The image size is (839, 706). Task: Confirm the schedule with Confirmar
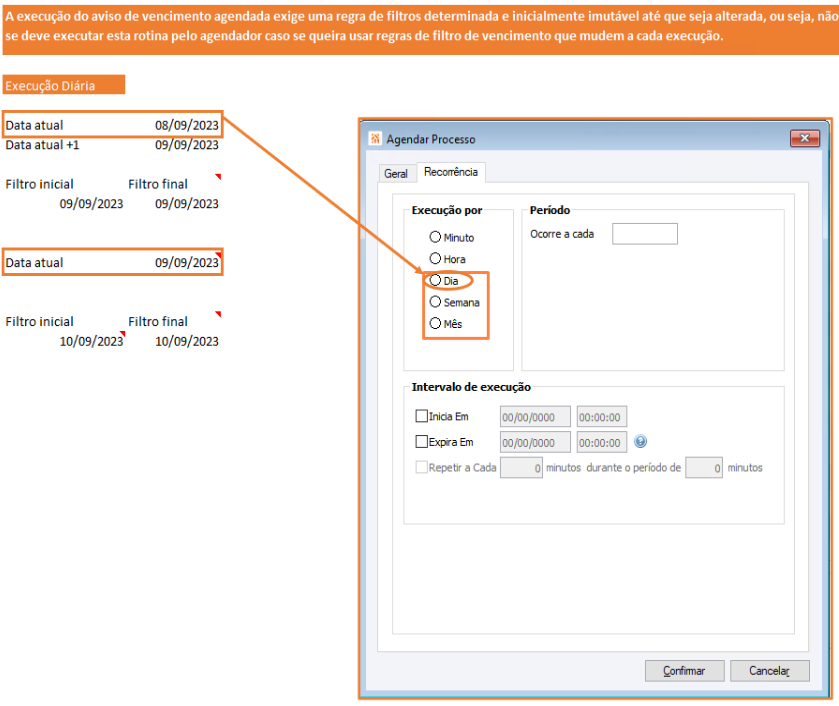pos(684,671)
